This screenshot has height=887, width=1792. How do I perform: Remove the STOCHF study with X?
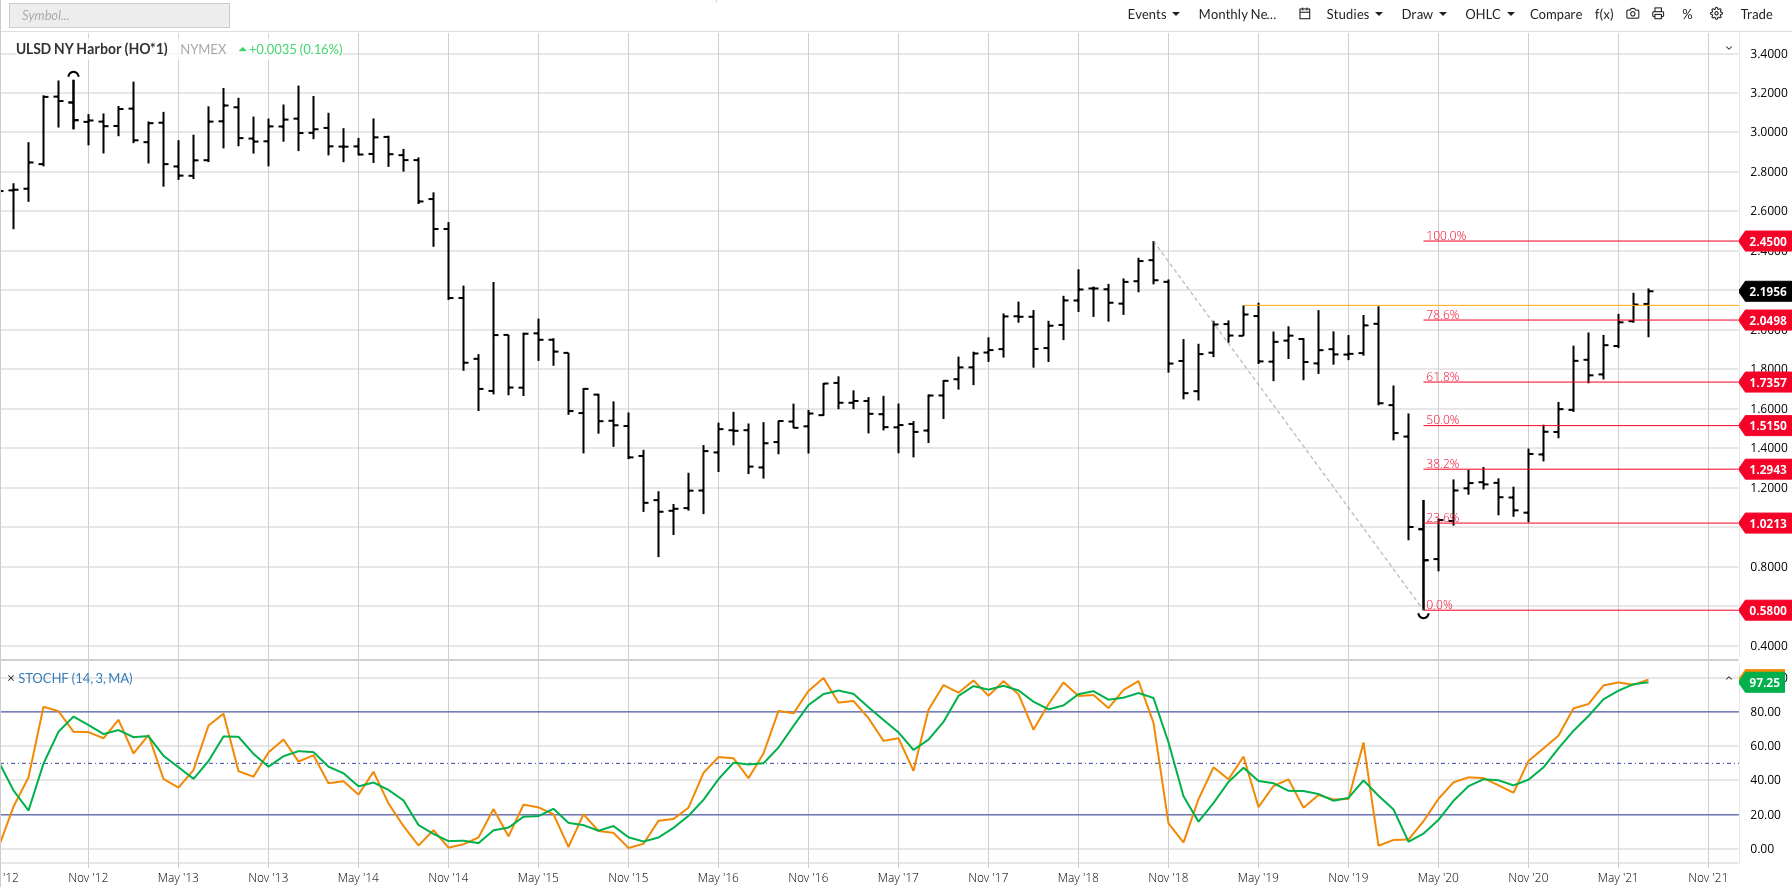point(11,678)
